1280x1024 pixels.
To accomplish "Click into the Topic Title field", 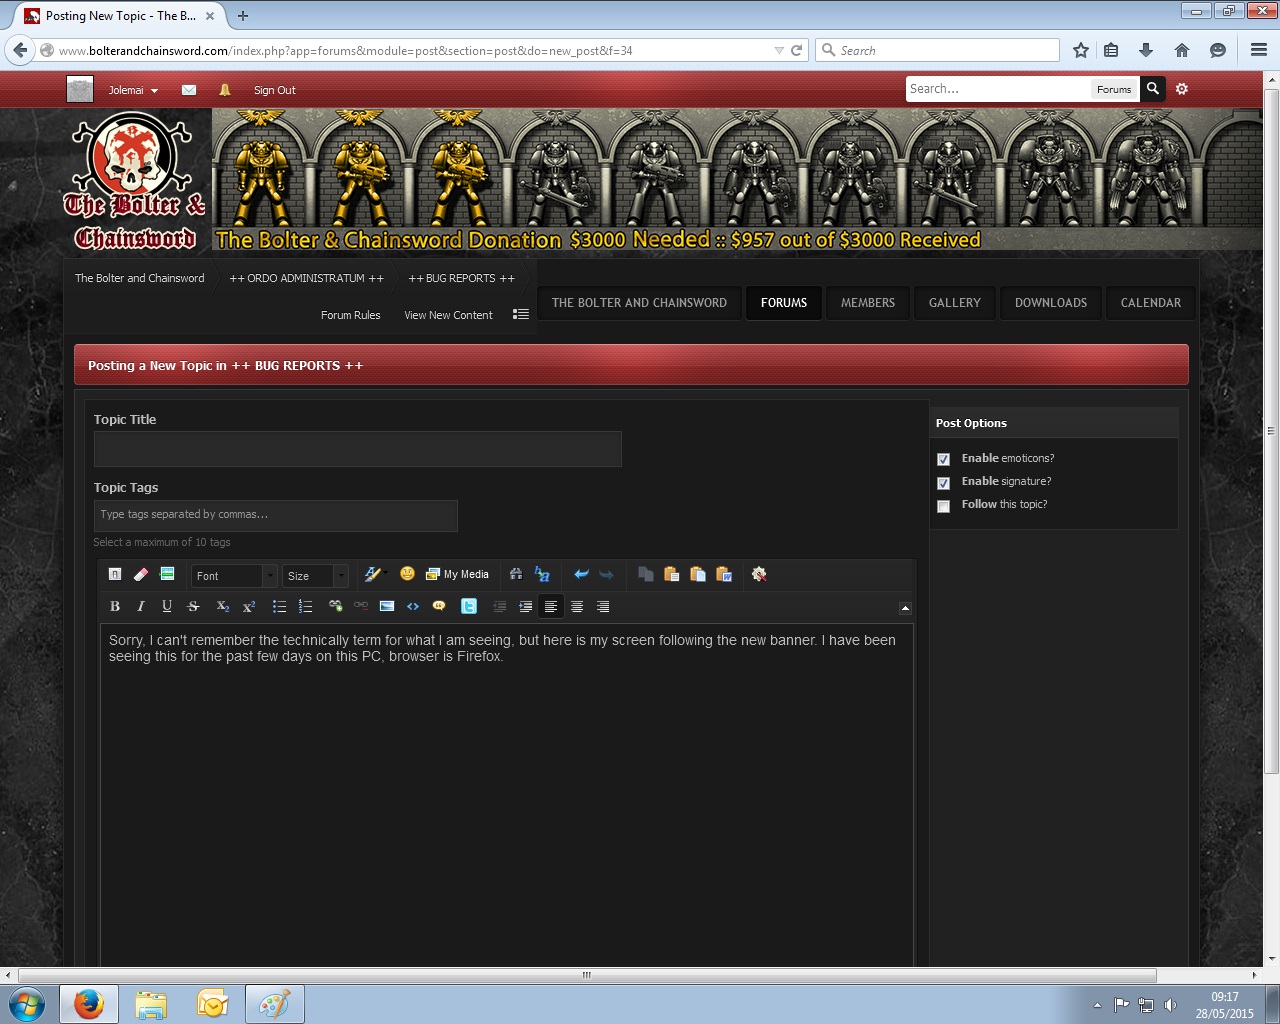I will [358, 449].
